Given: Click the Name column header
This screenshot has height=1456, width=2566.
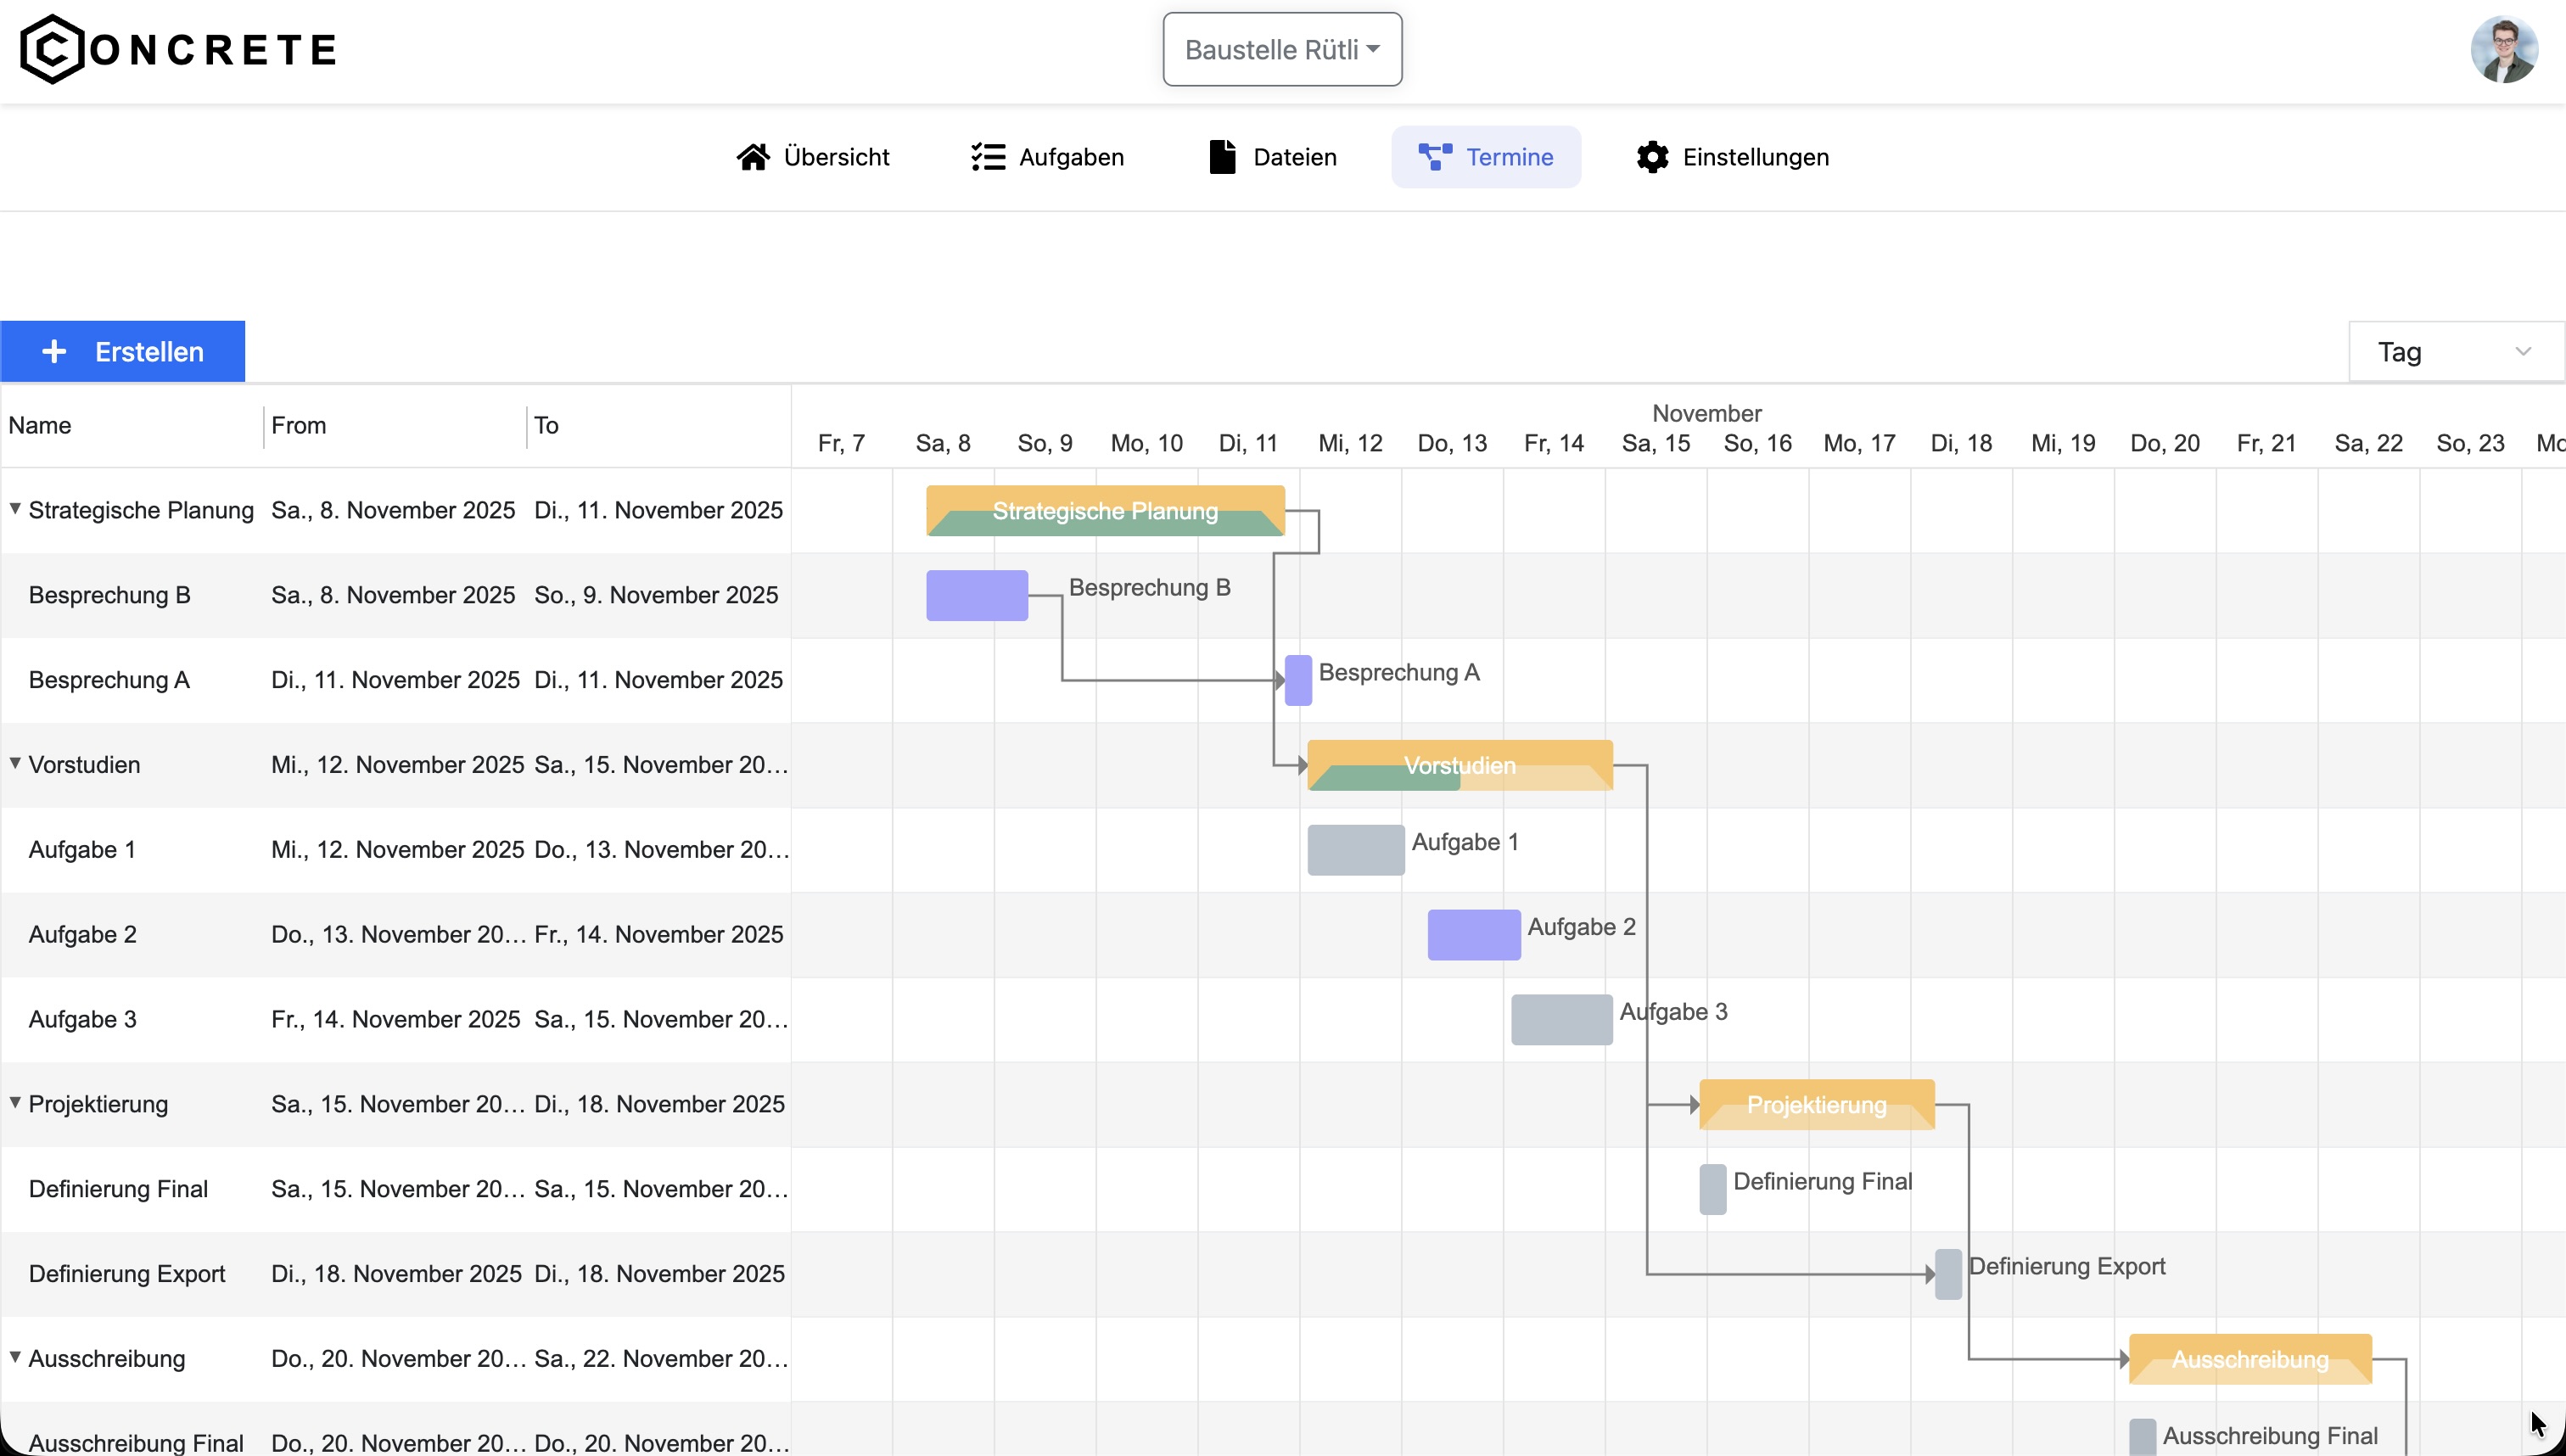Looking at the screenshot, I should click(41, 425).
